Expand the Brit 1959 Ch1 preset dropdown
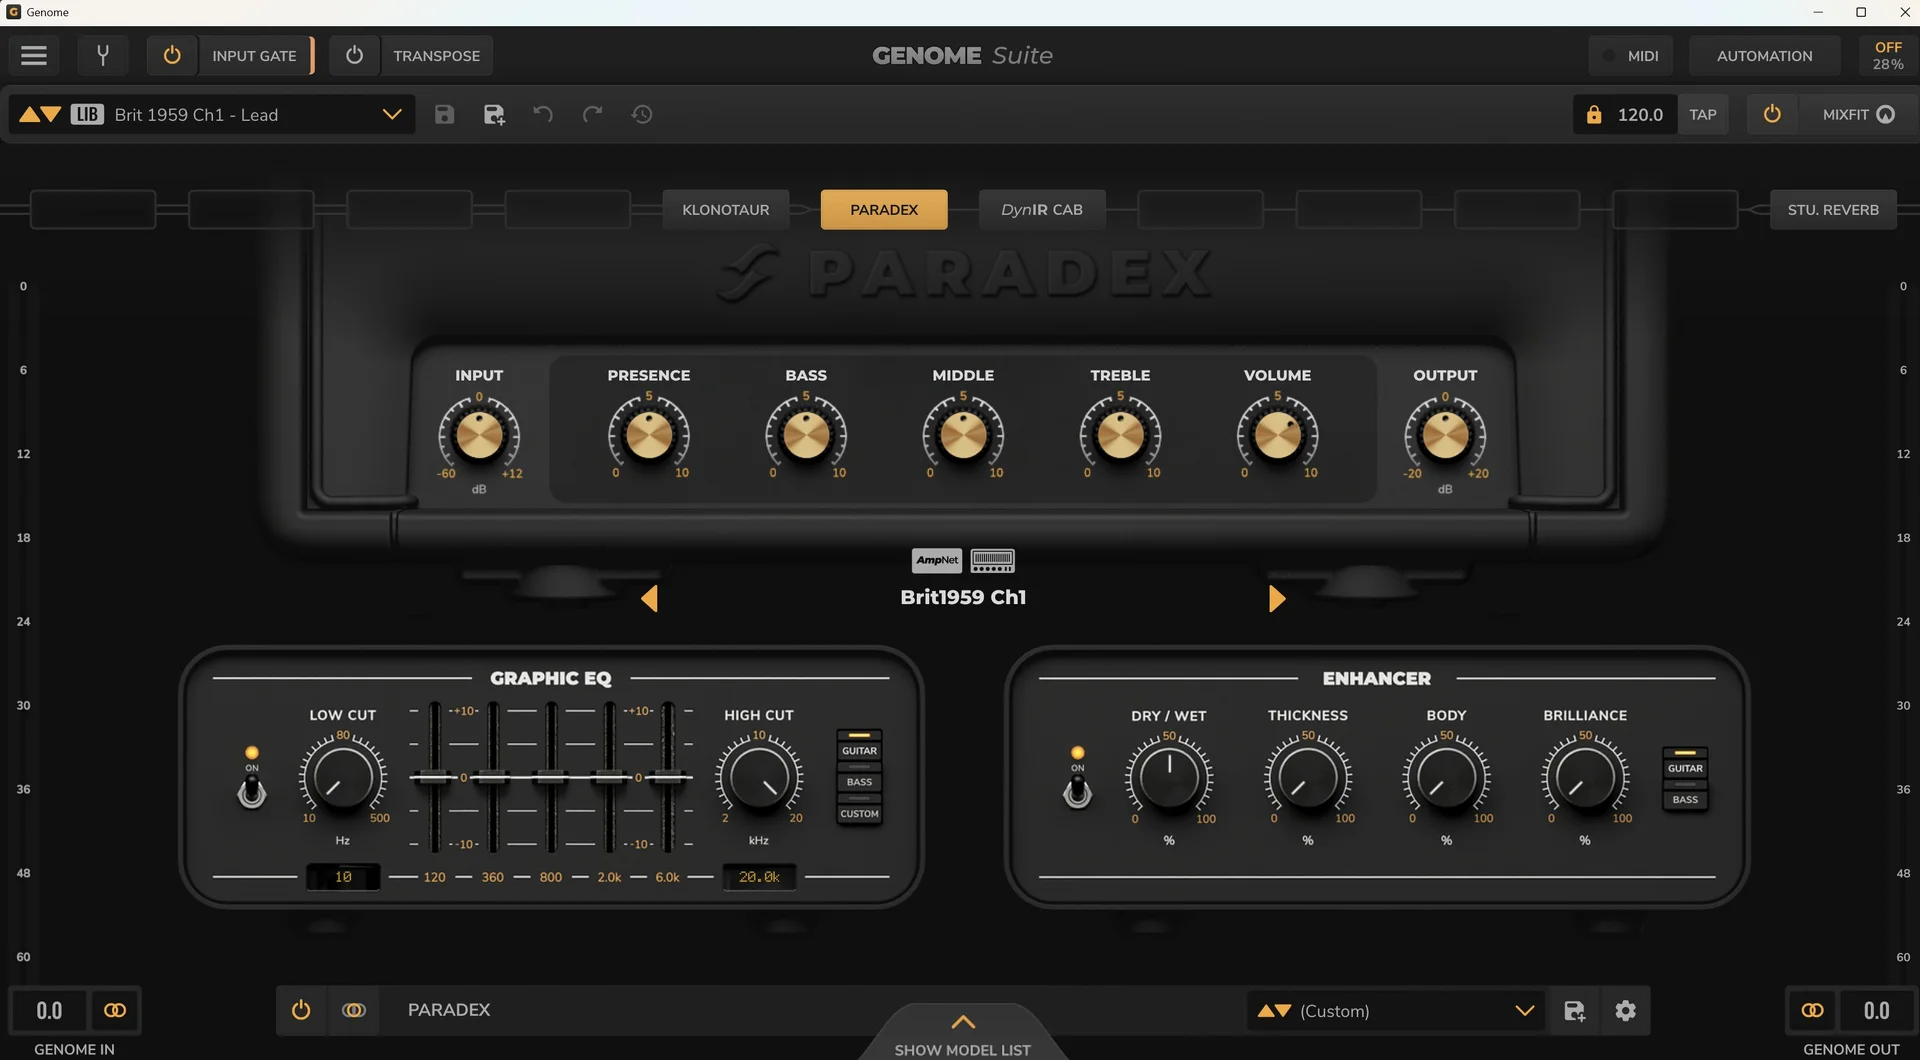The width and height of the screenshot is (1920, 1060). tap(392, 115)
